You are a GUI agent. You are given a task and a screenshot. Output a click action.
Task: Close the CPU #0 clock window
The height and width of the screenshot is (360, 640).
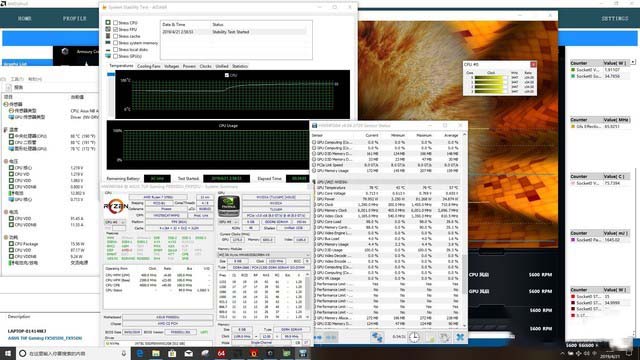tap(533, 64)
